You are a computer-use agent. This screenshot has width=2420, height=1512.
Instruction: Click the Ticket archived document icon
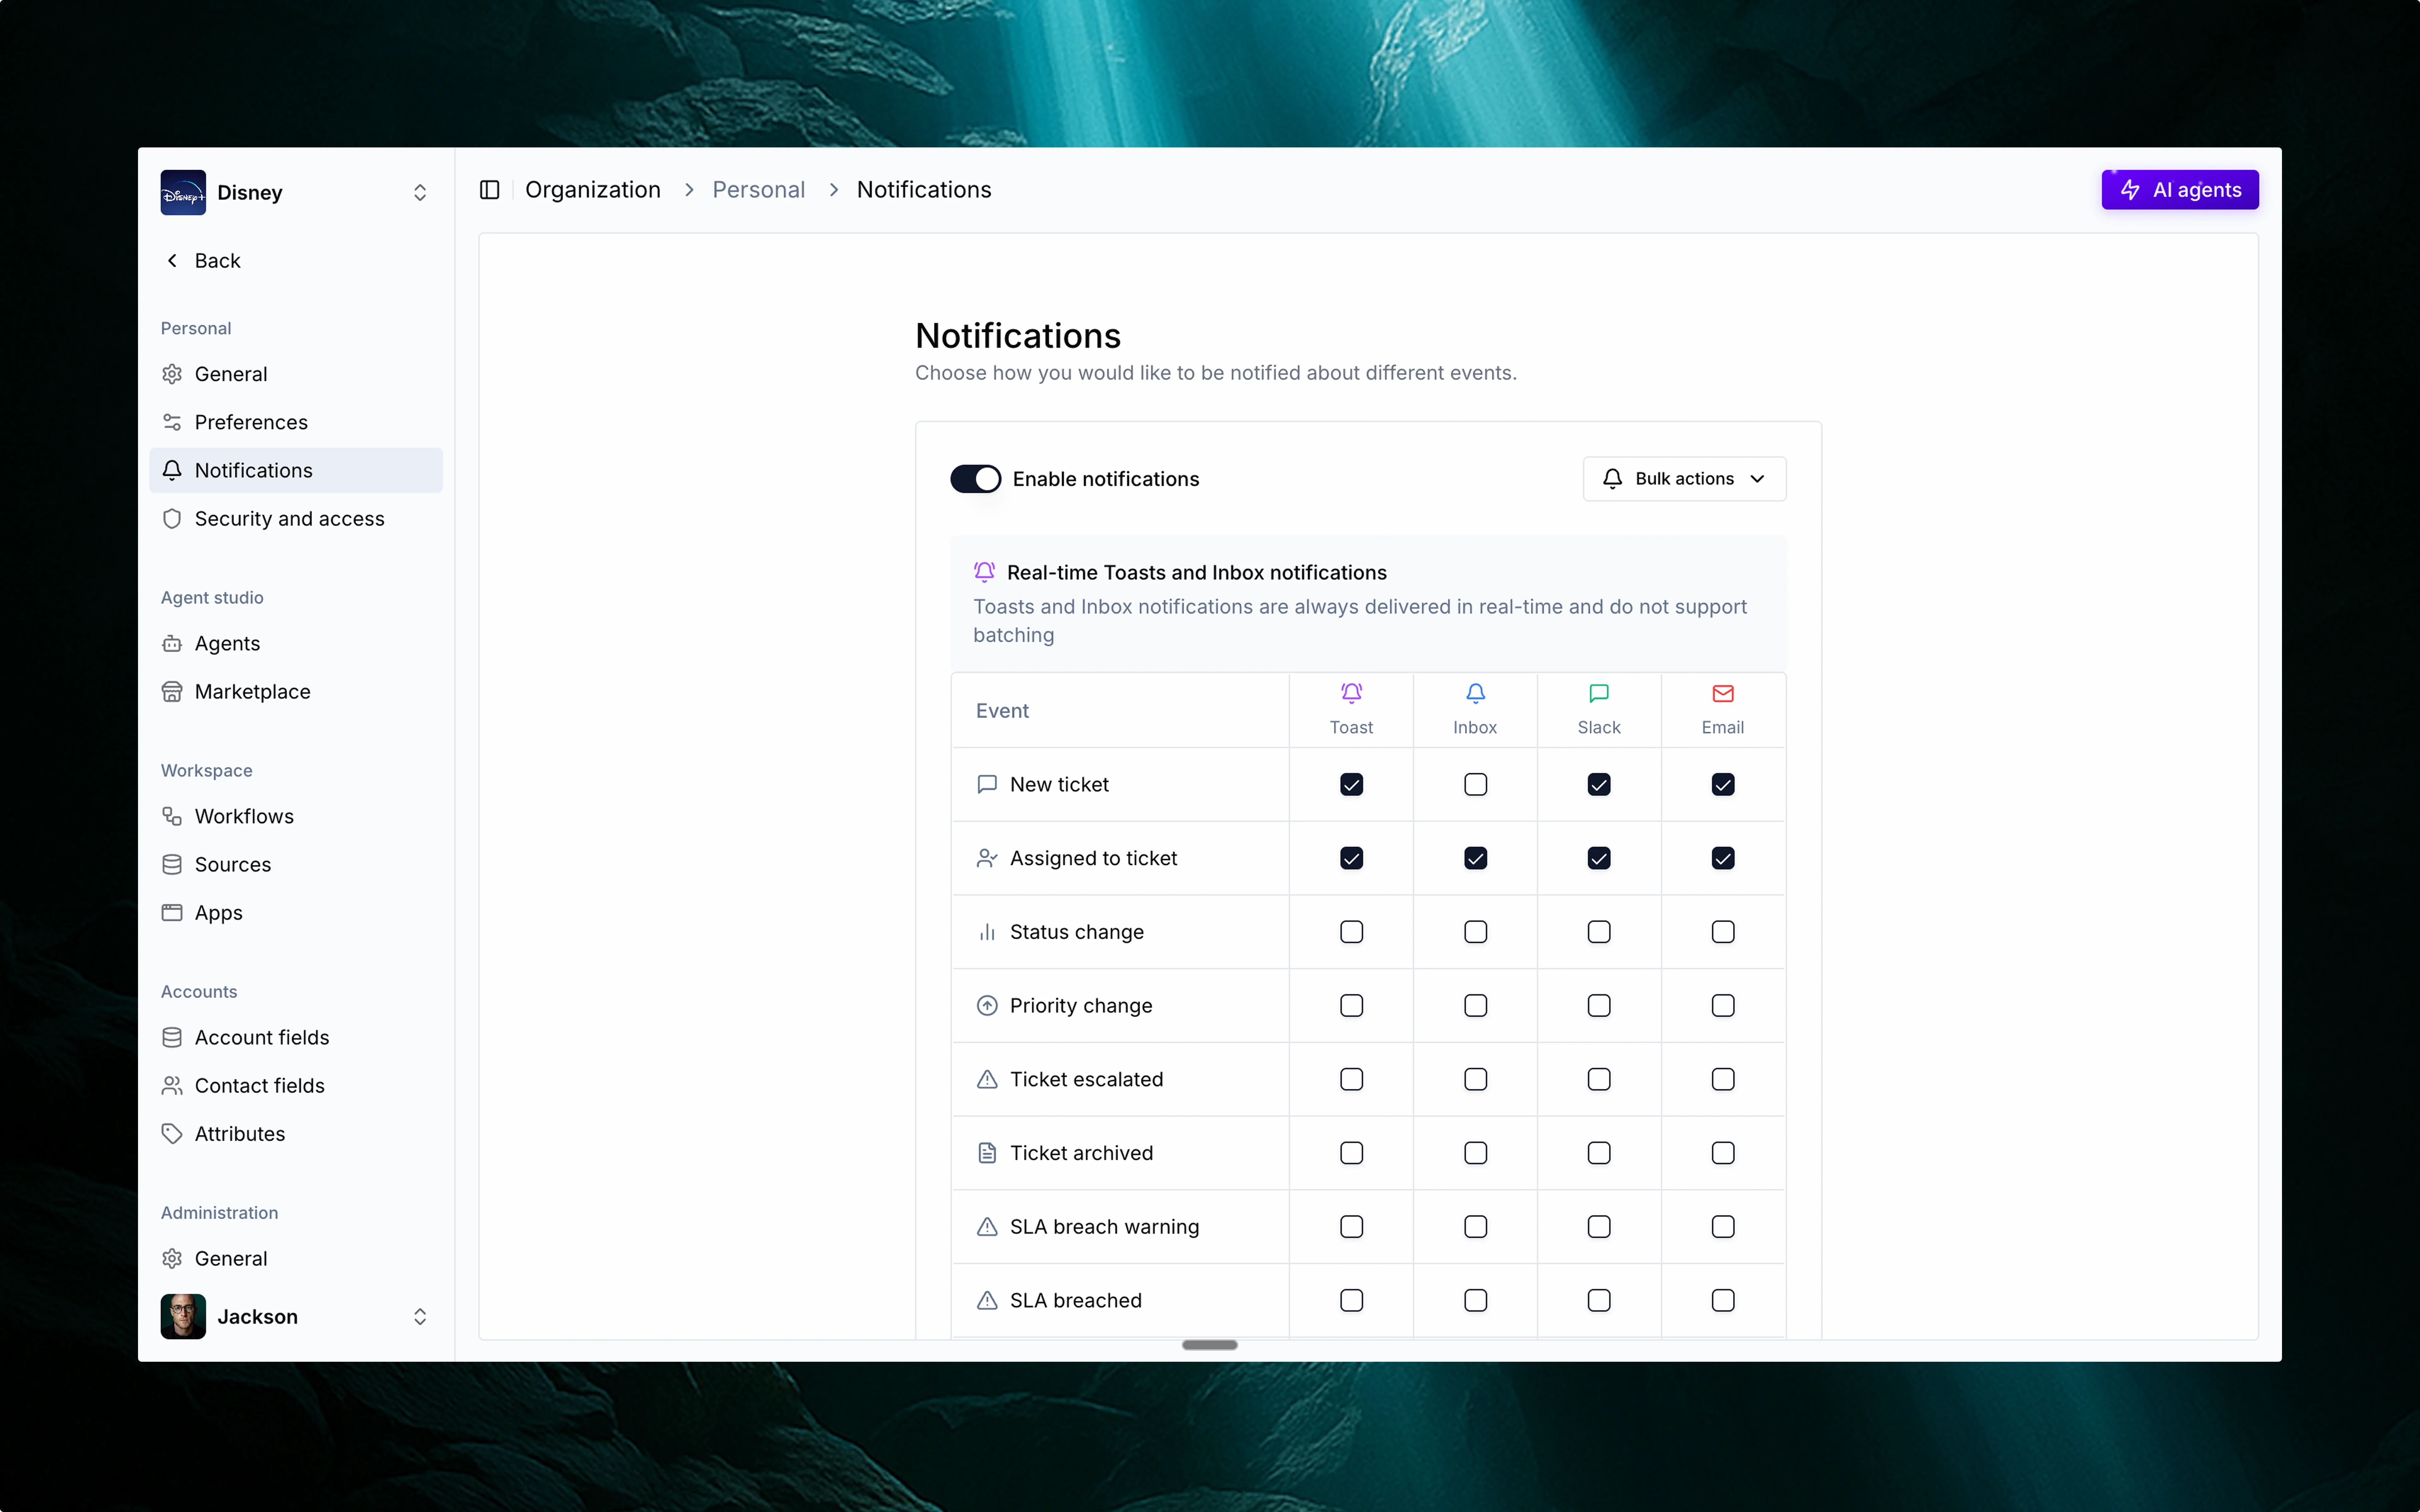[987, 1153]
